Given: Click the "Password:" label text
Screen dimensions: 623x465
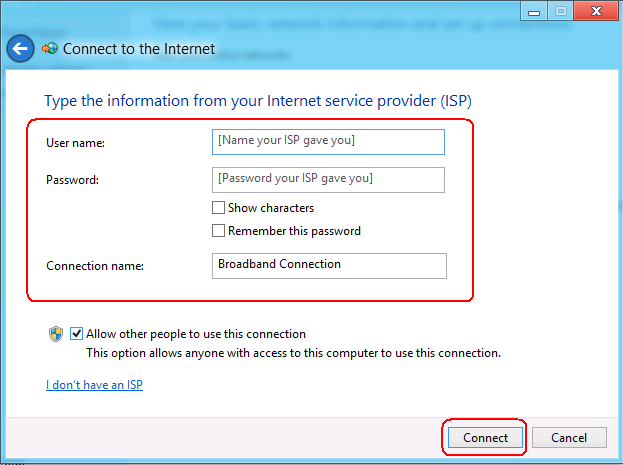Looking at the screenshot, I should tap(72, 180).
